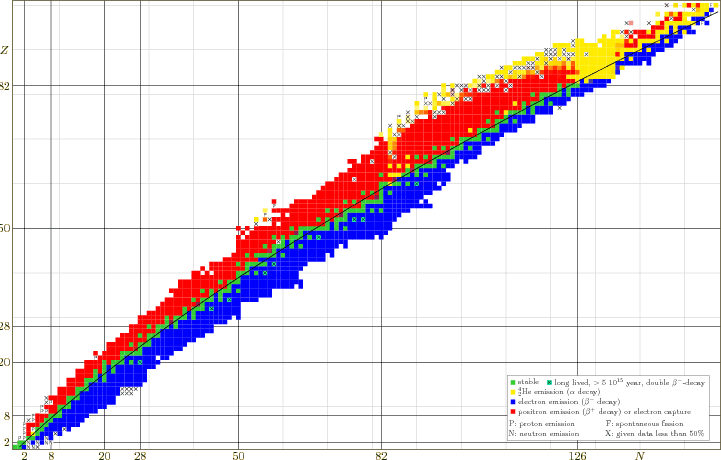
Task: Click the green 'stable' legend swatch
Action: click(513, 383)
